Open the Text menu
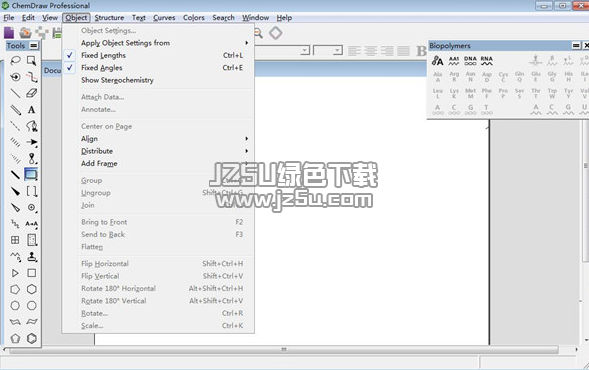Screen dimensions: 589x370 [139, 18]
